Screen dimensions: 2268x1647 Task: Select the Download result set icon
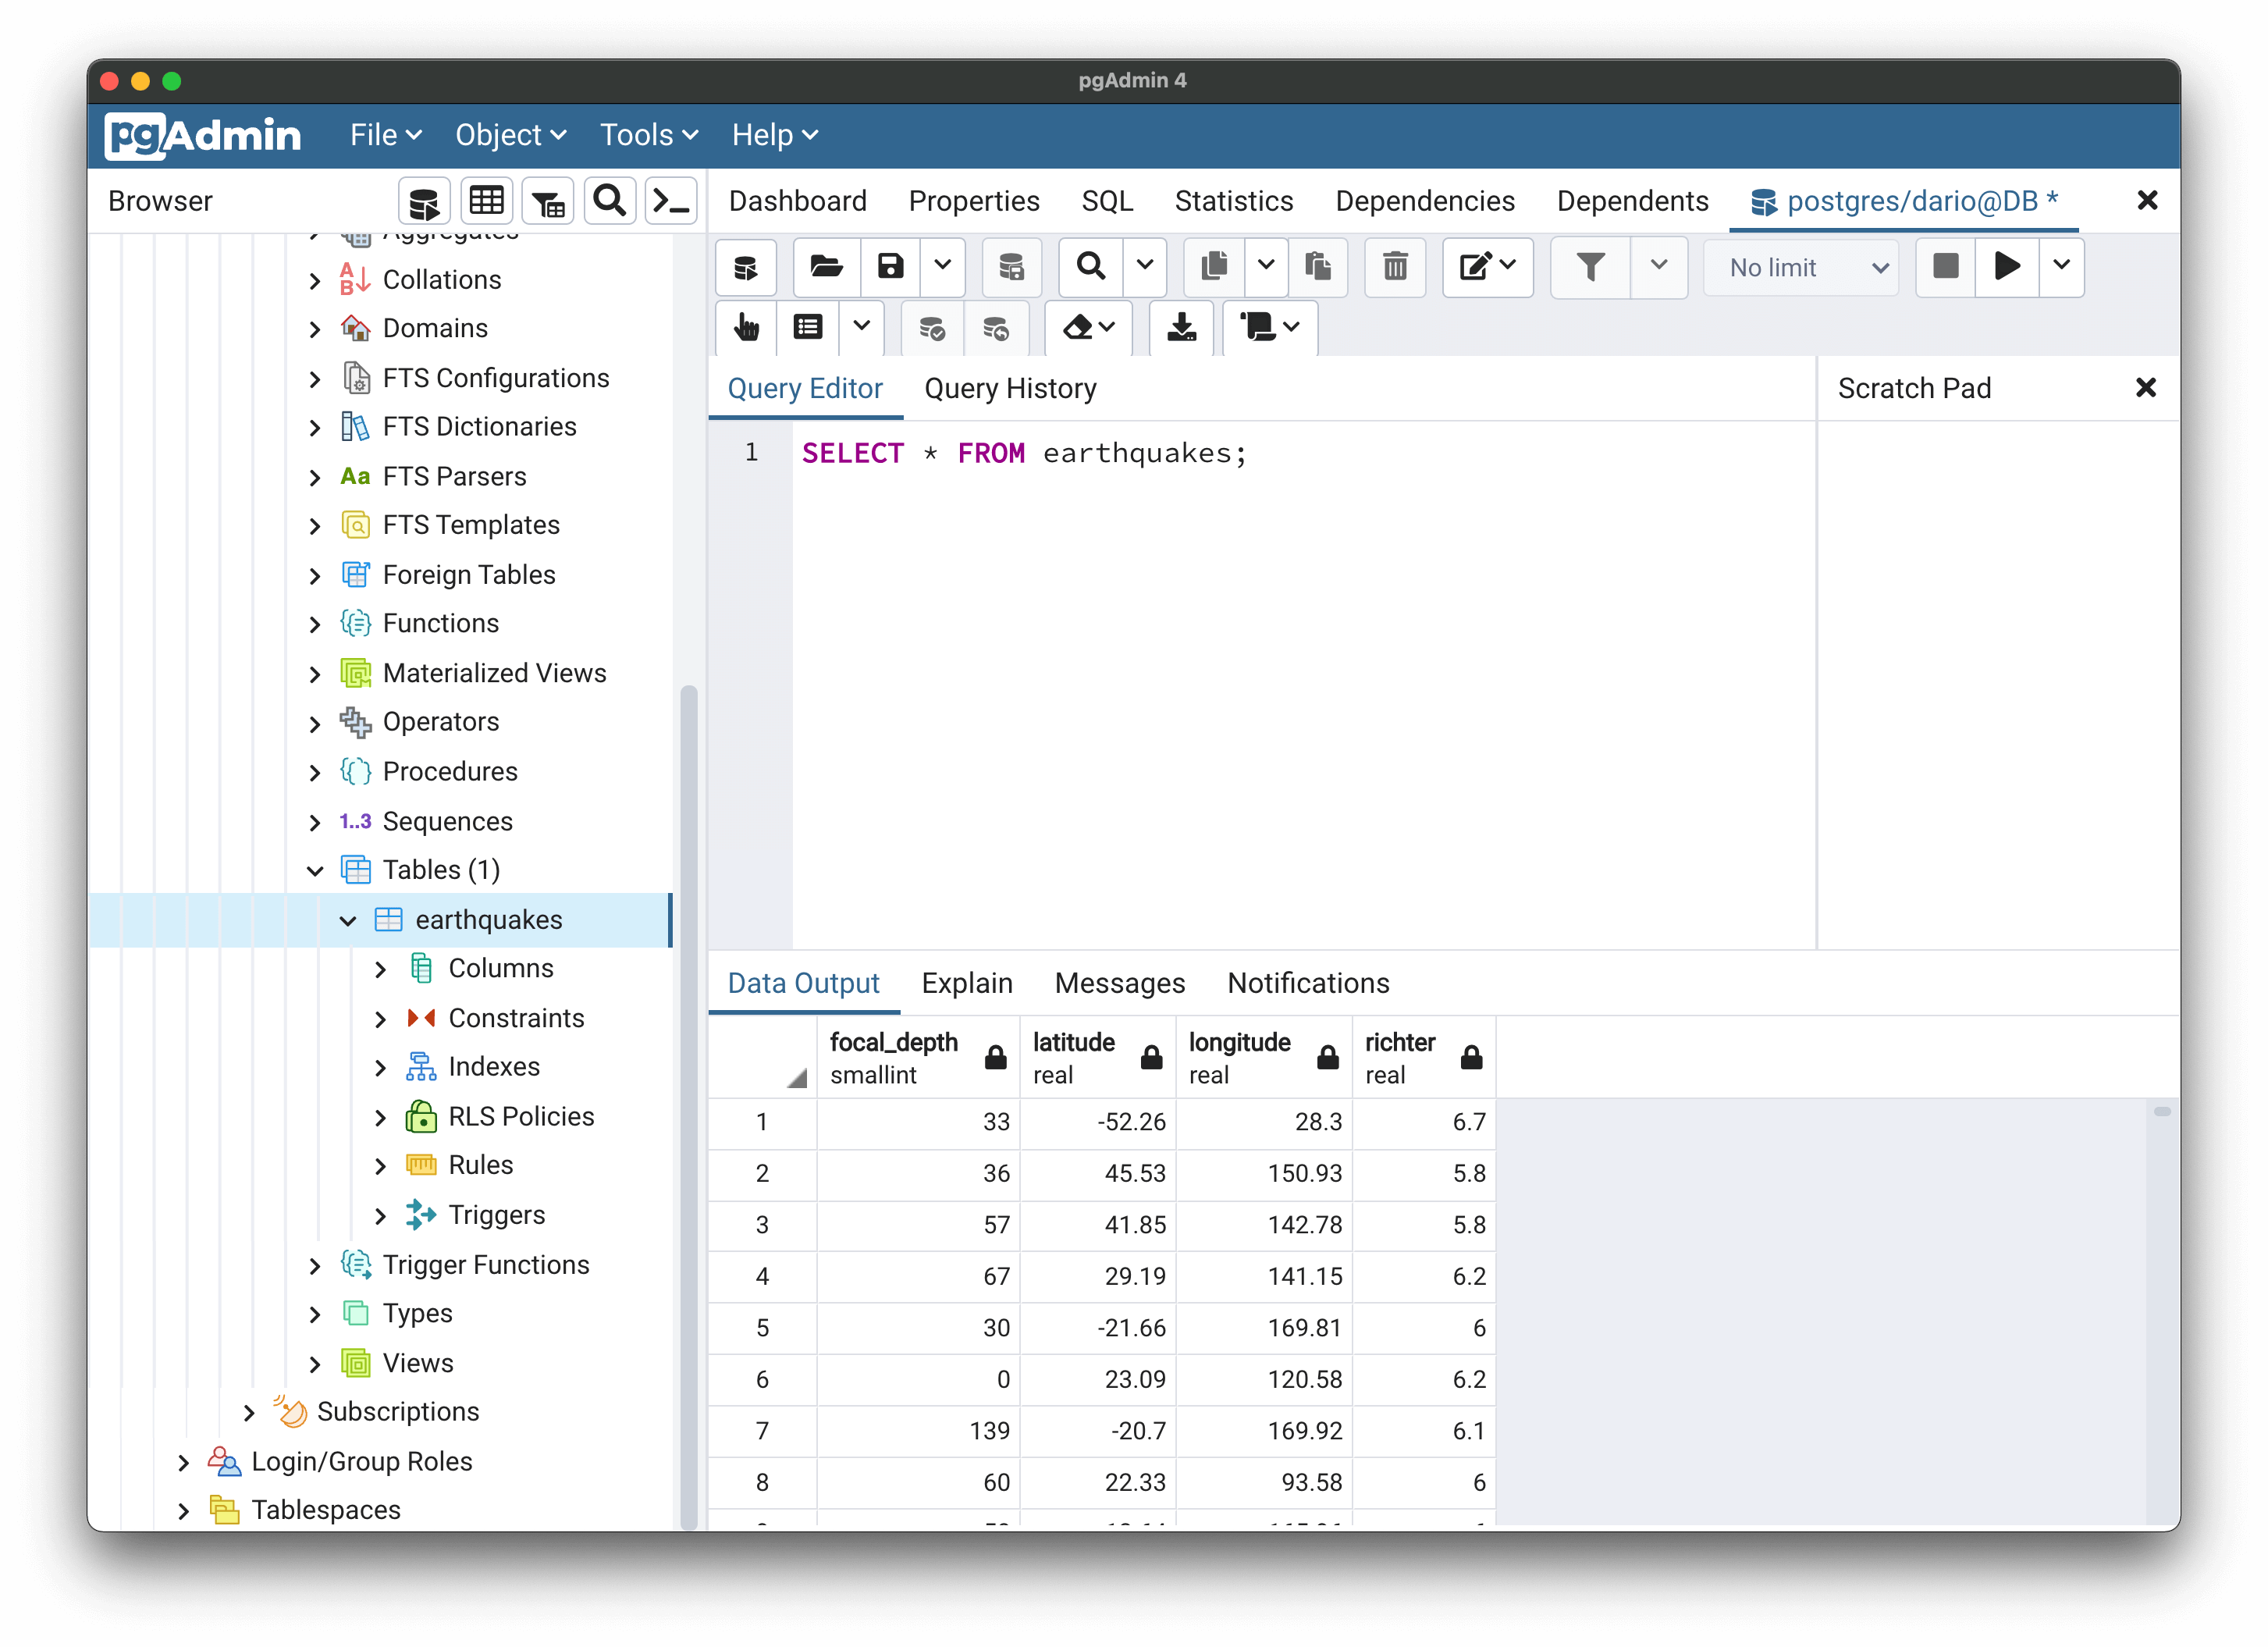coord(1180,328)
